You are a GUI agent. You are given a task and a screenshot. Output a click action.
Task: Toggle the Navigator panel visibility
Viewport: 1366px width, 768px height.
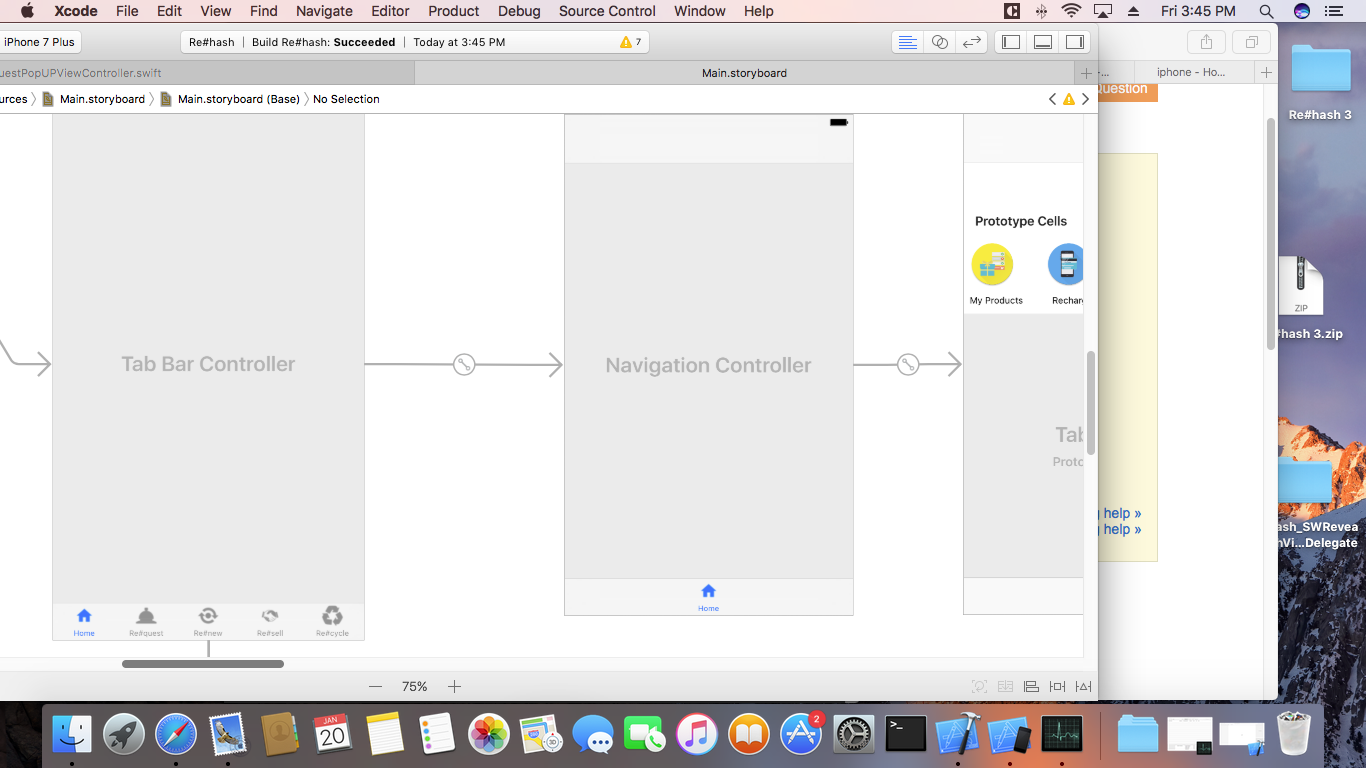pyautogui.click(x=1011, y=42)
